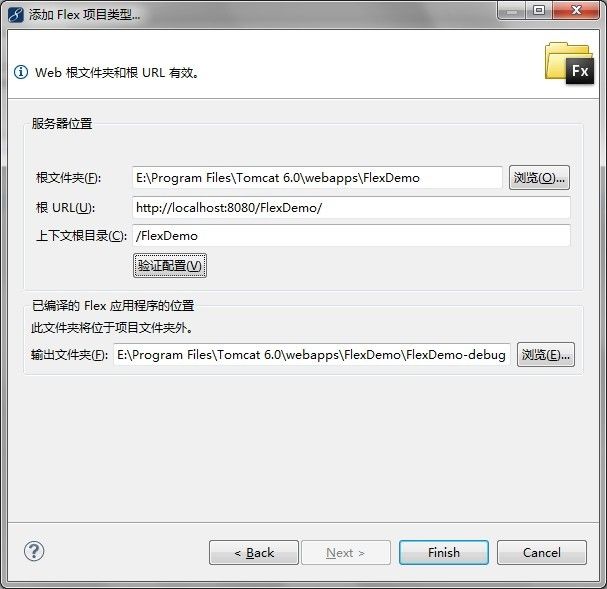607x589 pixels.
Task: Cancel the Flex project type dialog
Action: [x=542, y=553]
